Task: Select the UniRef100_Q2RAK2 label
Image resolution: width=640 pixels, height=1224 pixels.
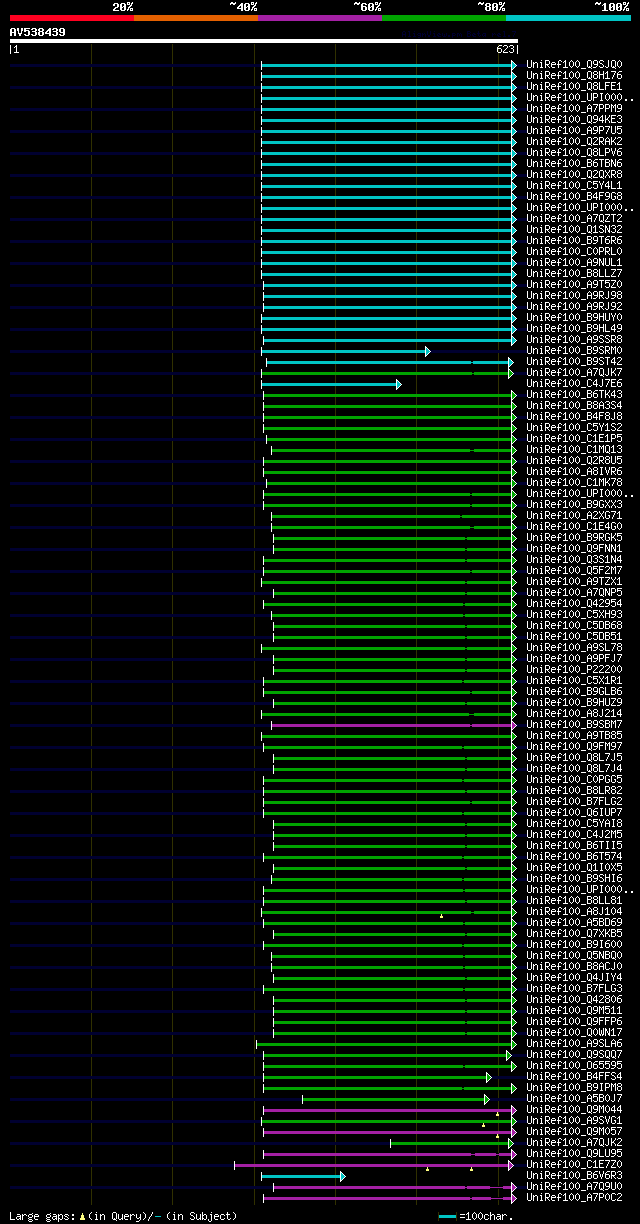Action: point(574,142)
